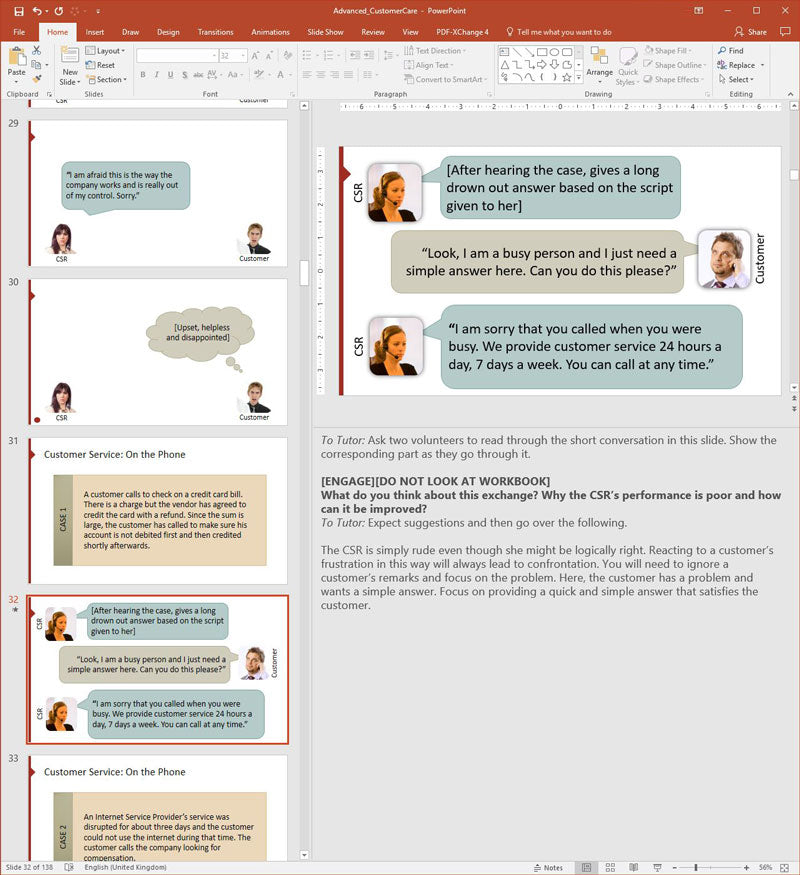Open Find in the Editing group
The height and width of the screenshot is (875, 800).
(x=731, y=51)
